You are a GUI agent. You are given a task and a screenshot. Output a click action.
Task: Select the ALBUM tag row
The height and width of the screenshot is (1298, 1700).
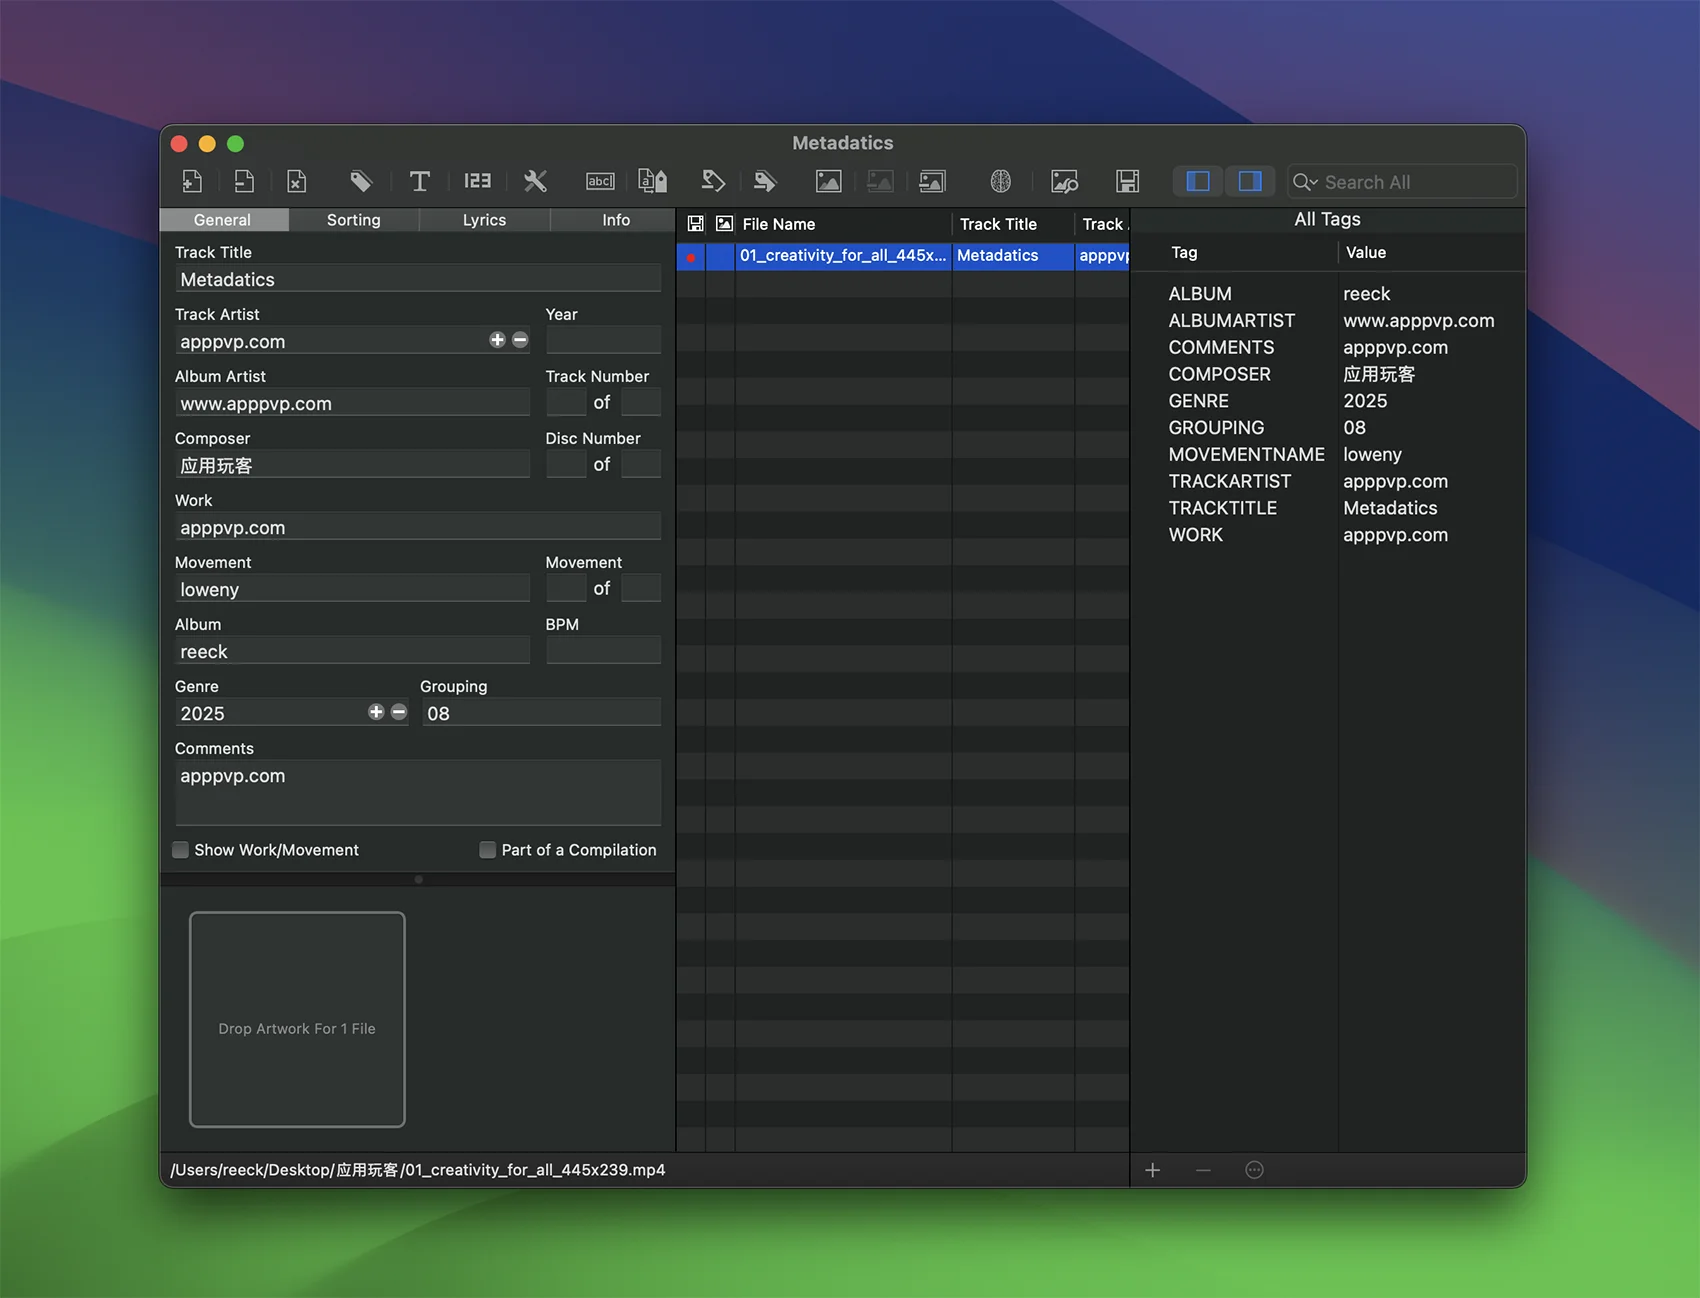(x=1328, y=294)
